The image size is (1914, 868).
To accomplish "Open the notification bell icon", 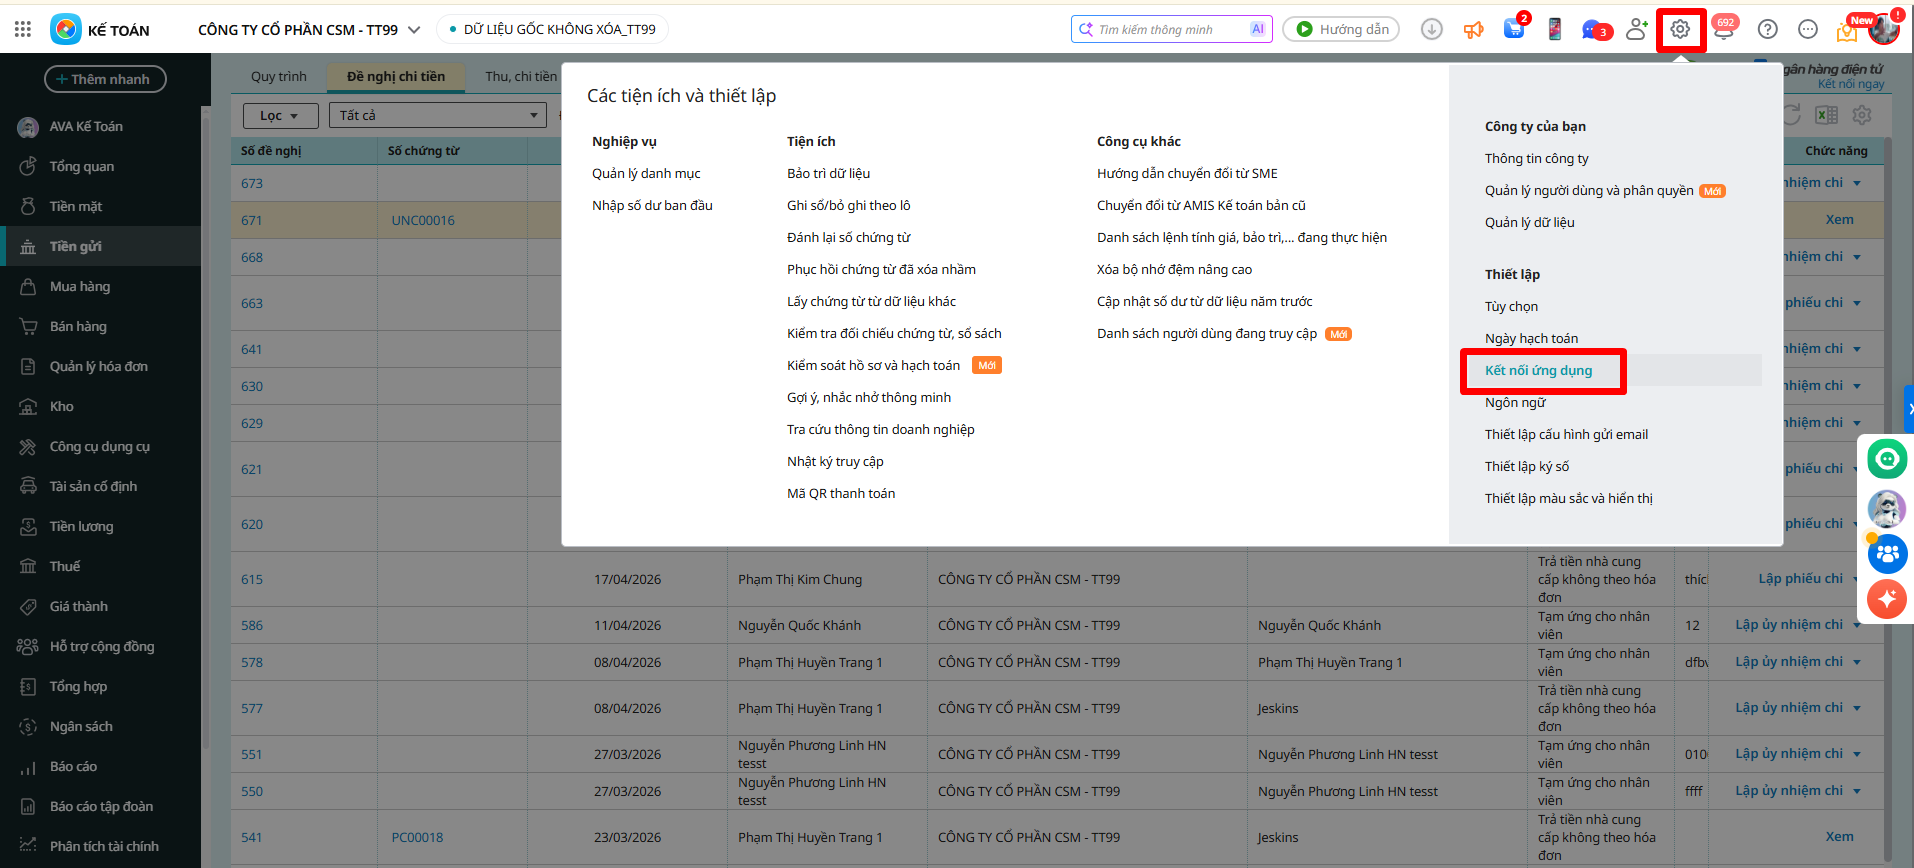I will (1723, 30).
